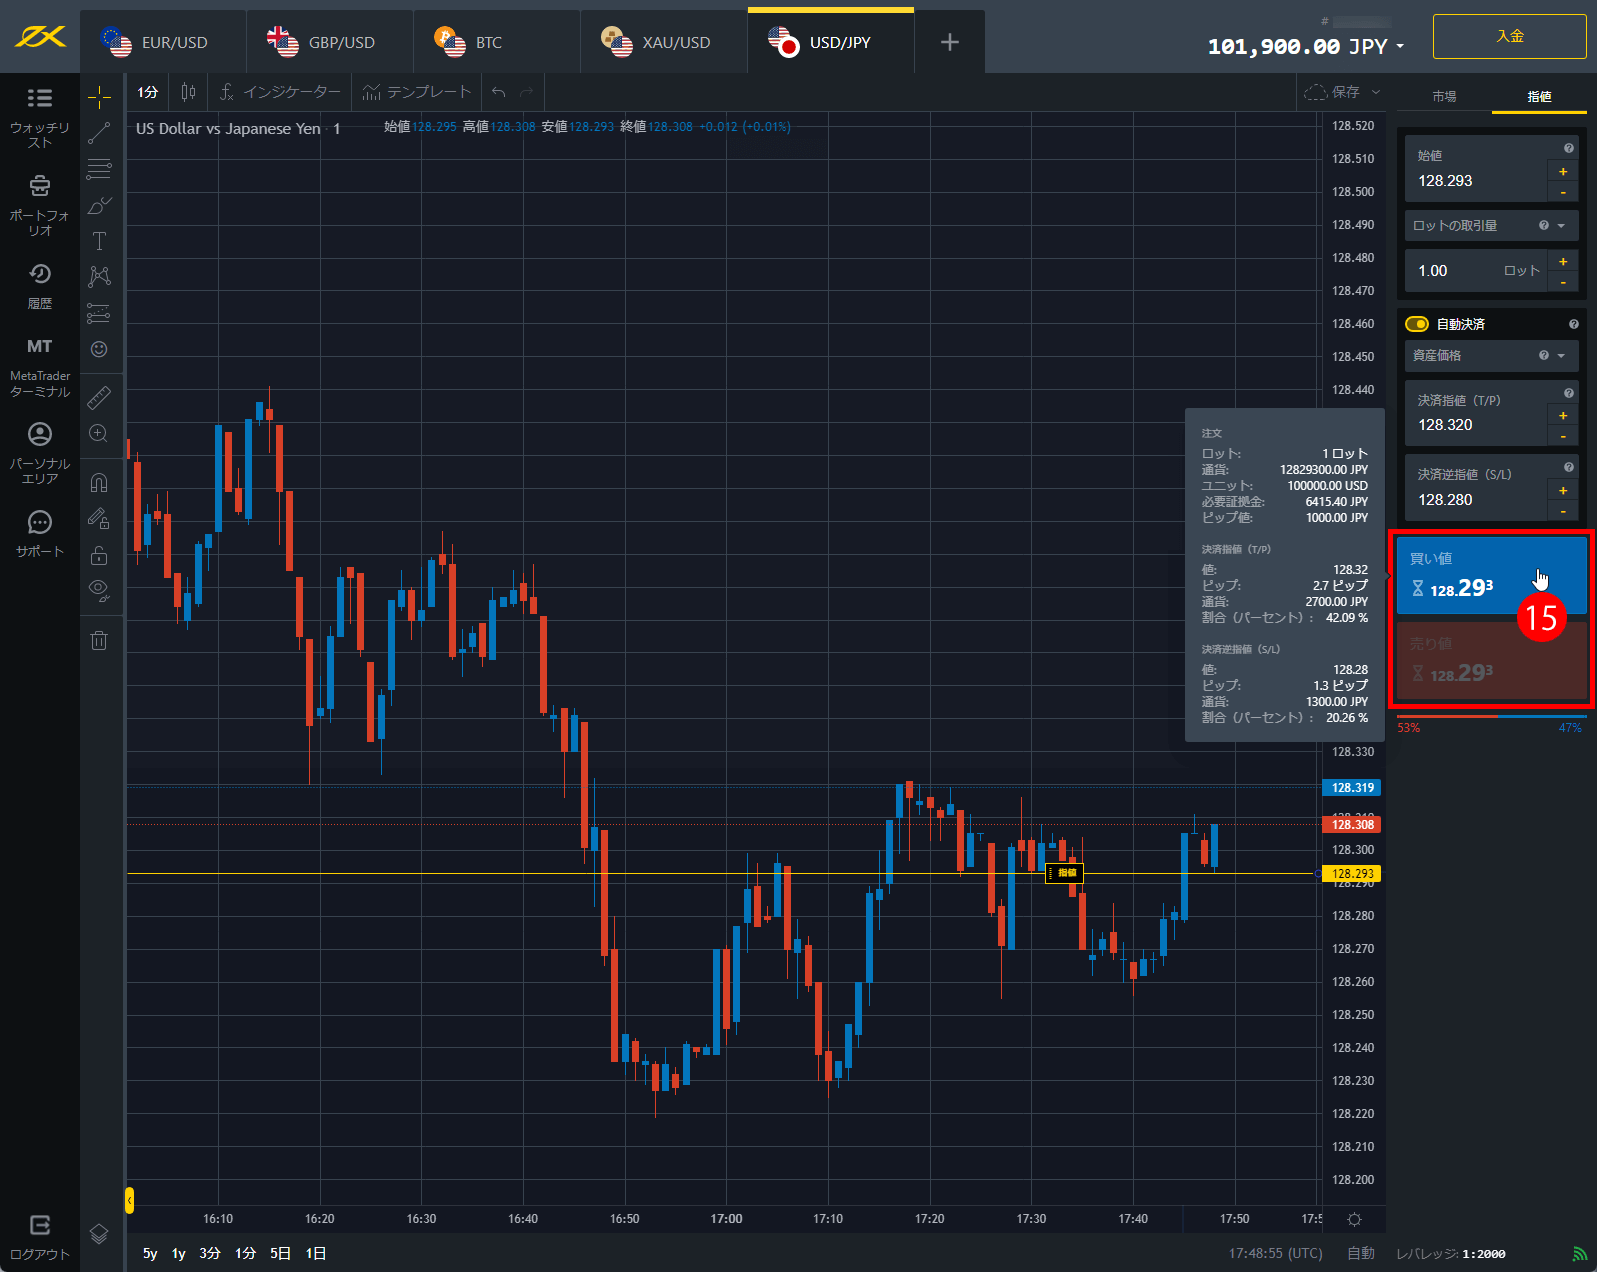Open the ロットの取引量 dropdown
This screenshot has width=1597, height=1272.
[x=1490, y=226]
